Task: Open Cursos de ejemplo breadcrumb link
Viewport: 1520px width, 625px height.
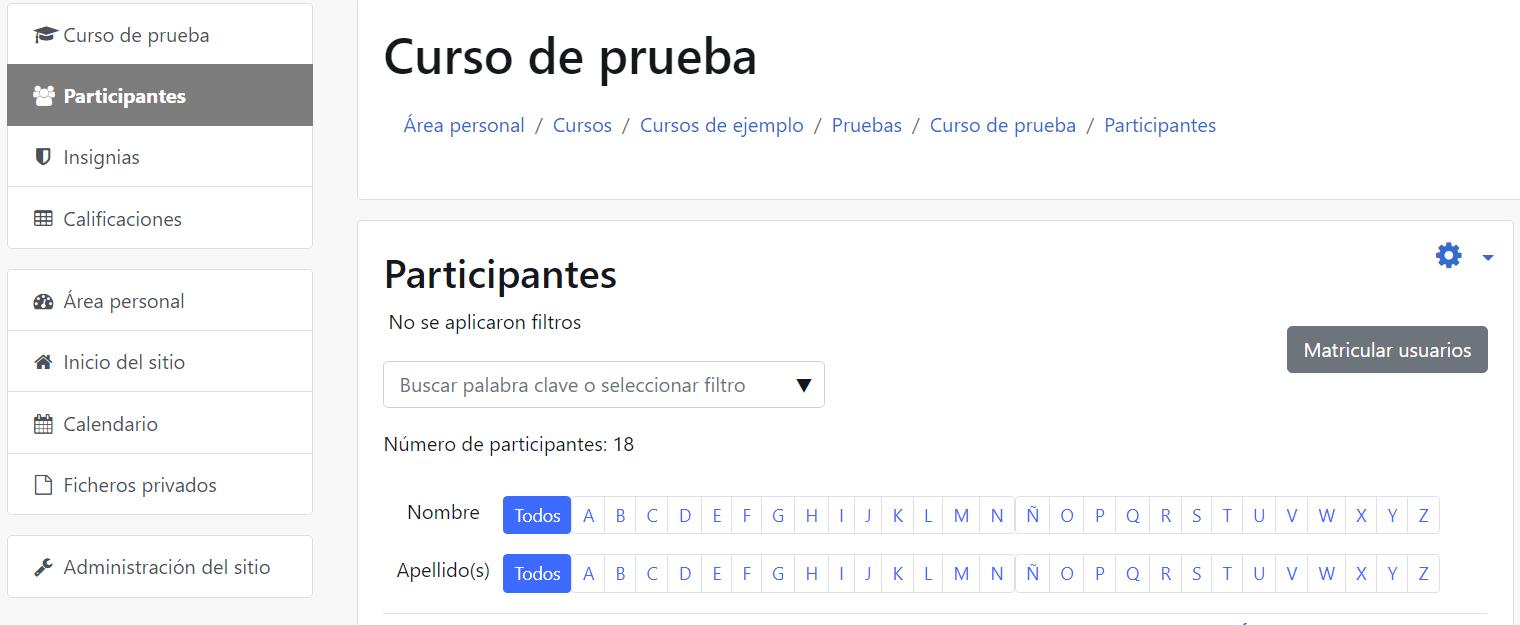Action: click(722, 125)
